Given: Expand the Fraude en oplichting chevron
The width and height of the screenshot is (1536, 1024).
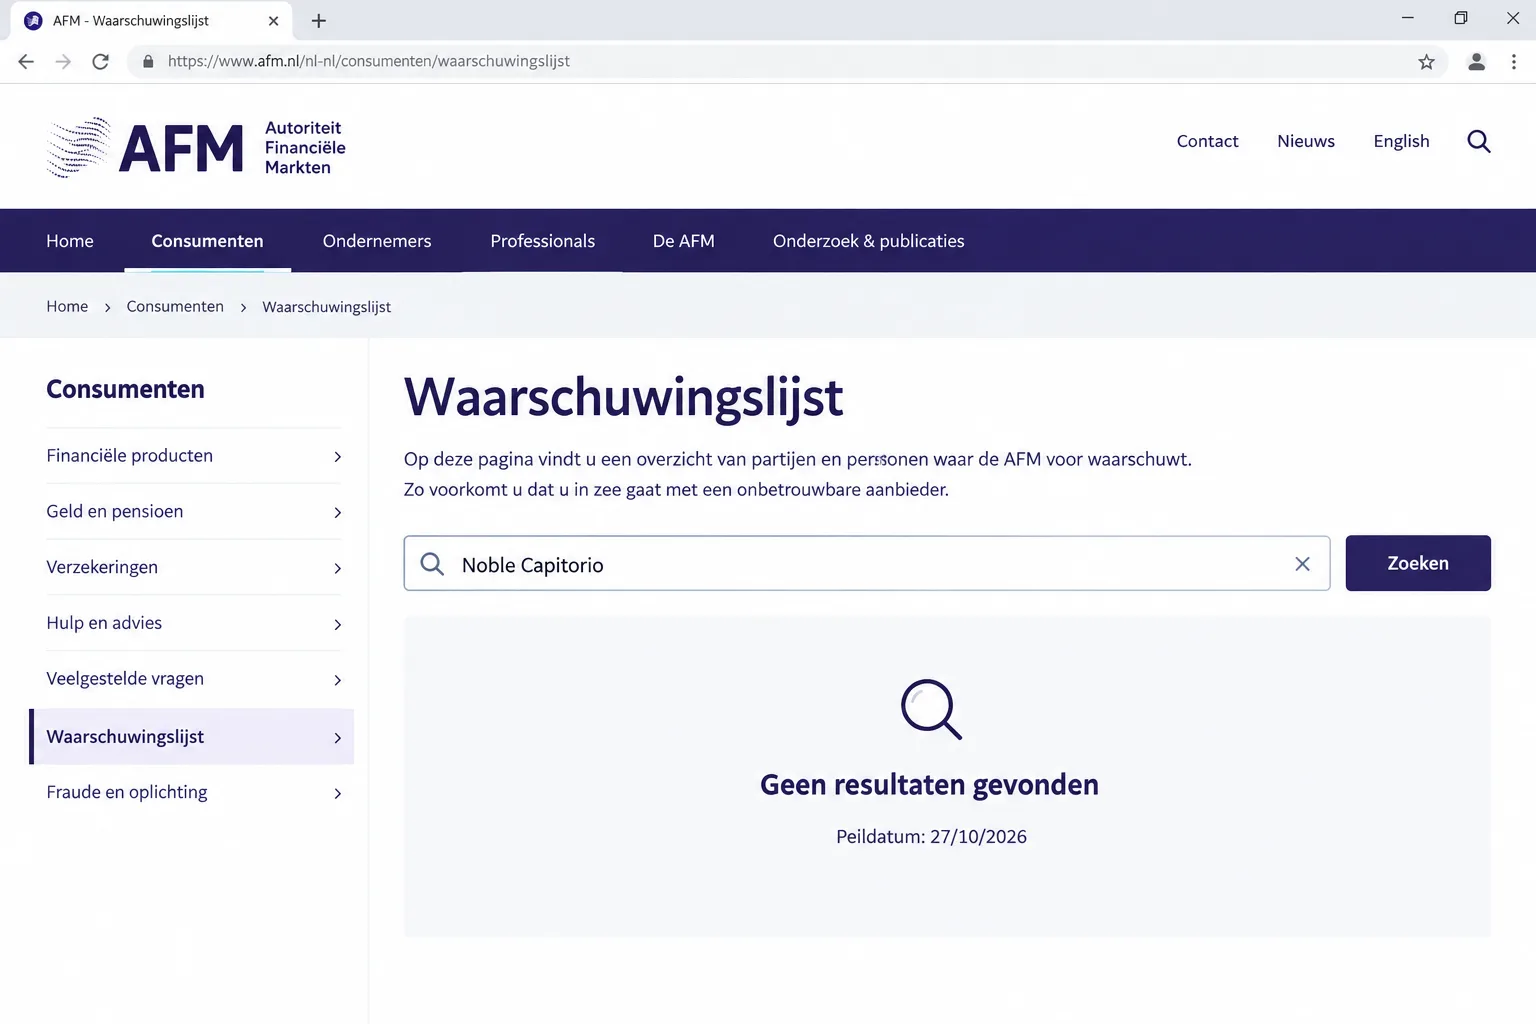Looking at the screenshot, I should click(337, 794).
